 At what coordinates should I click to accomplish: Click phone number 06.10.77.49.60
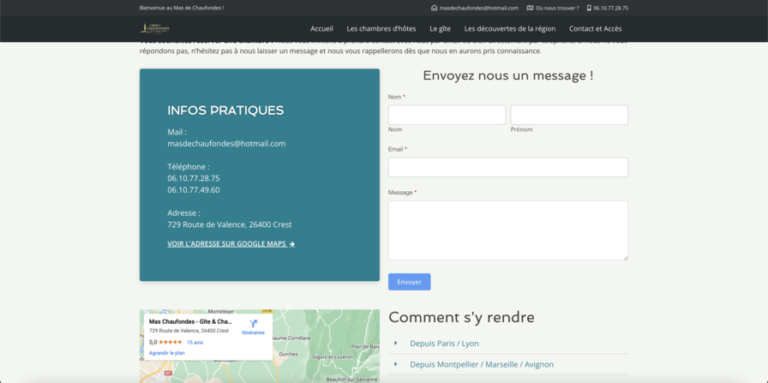(x=193, y=190)
